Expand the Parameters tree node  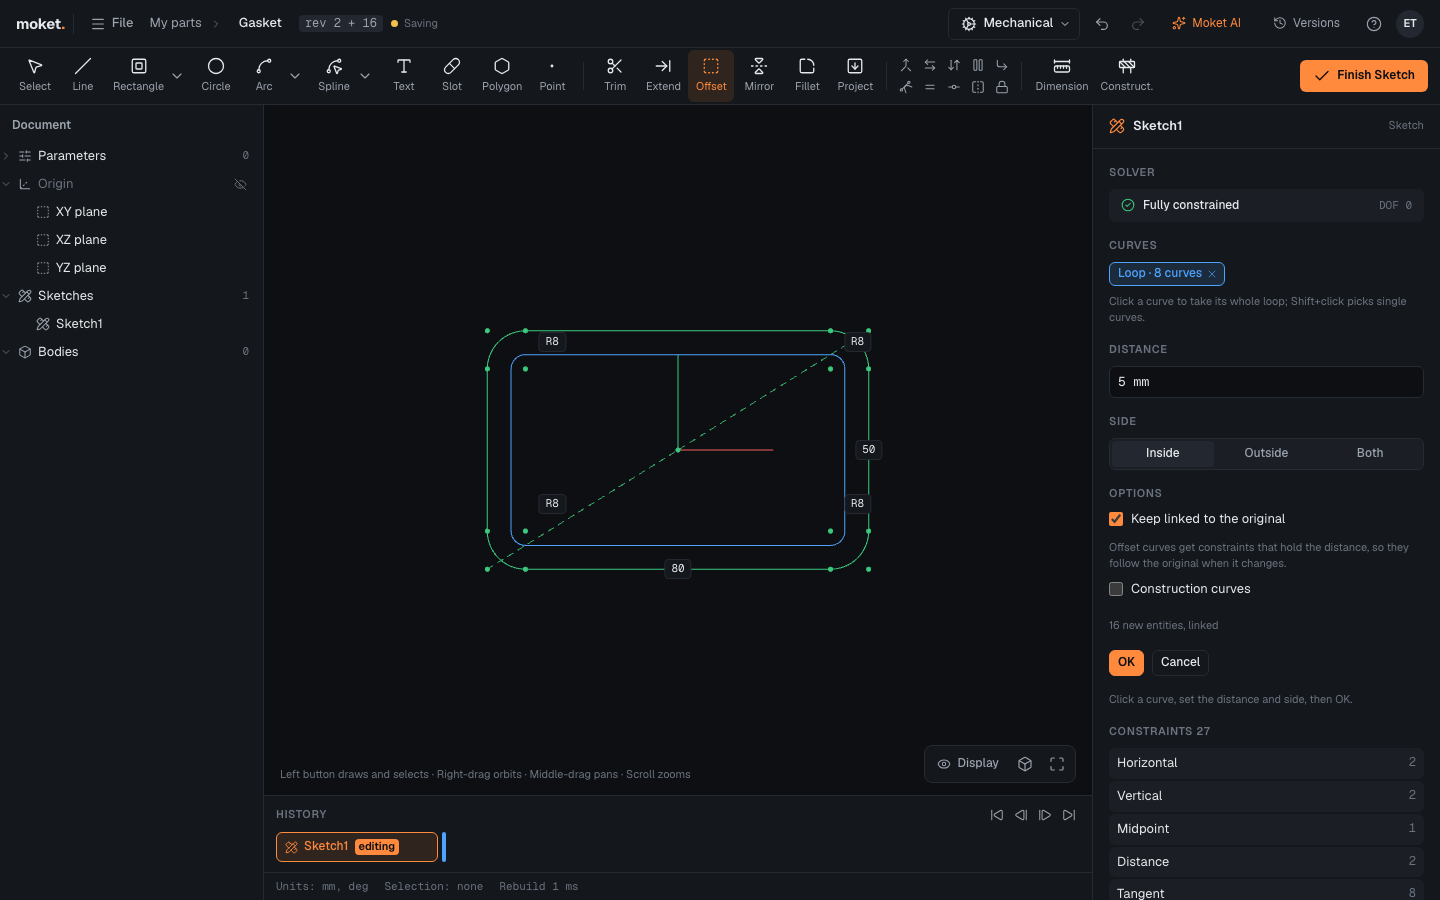[x=7, y=156]
